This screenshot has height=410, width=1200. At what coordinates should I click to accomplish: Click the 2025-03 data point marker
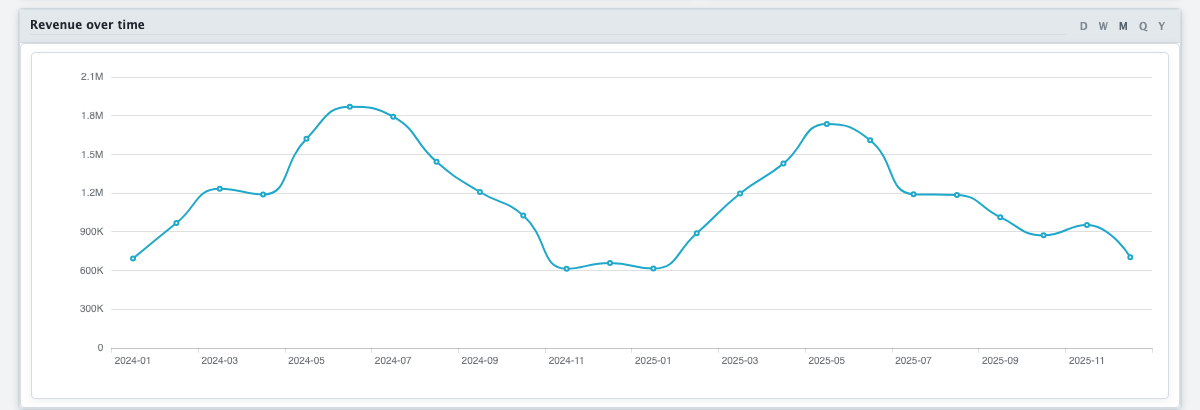coord(740,193)
